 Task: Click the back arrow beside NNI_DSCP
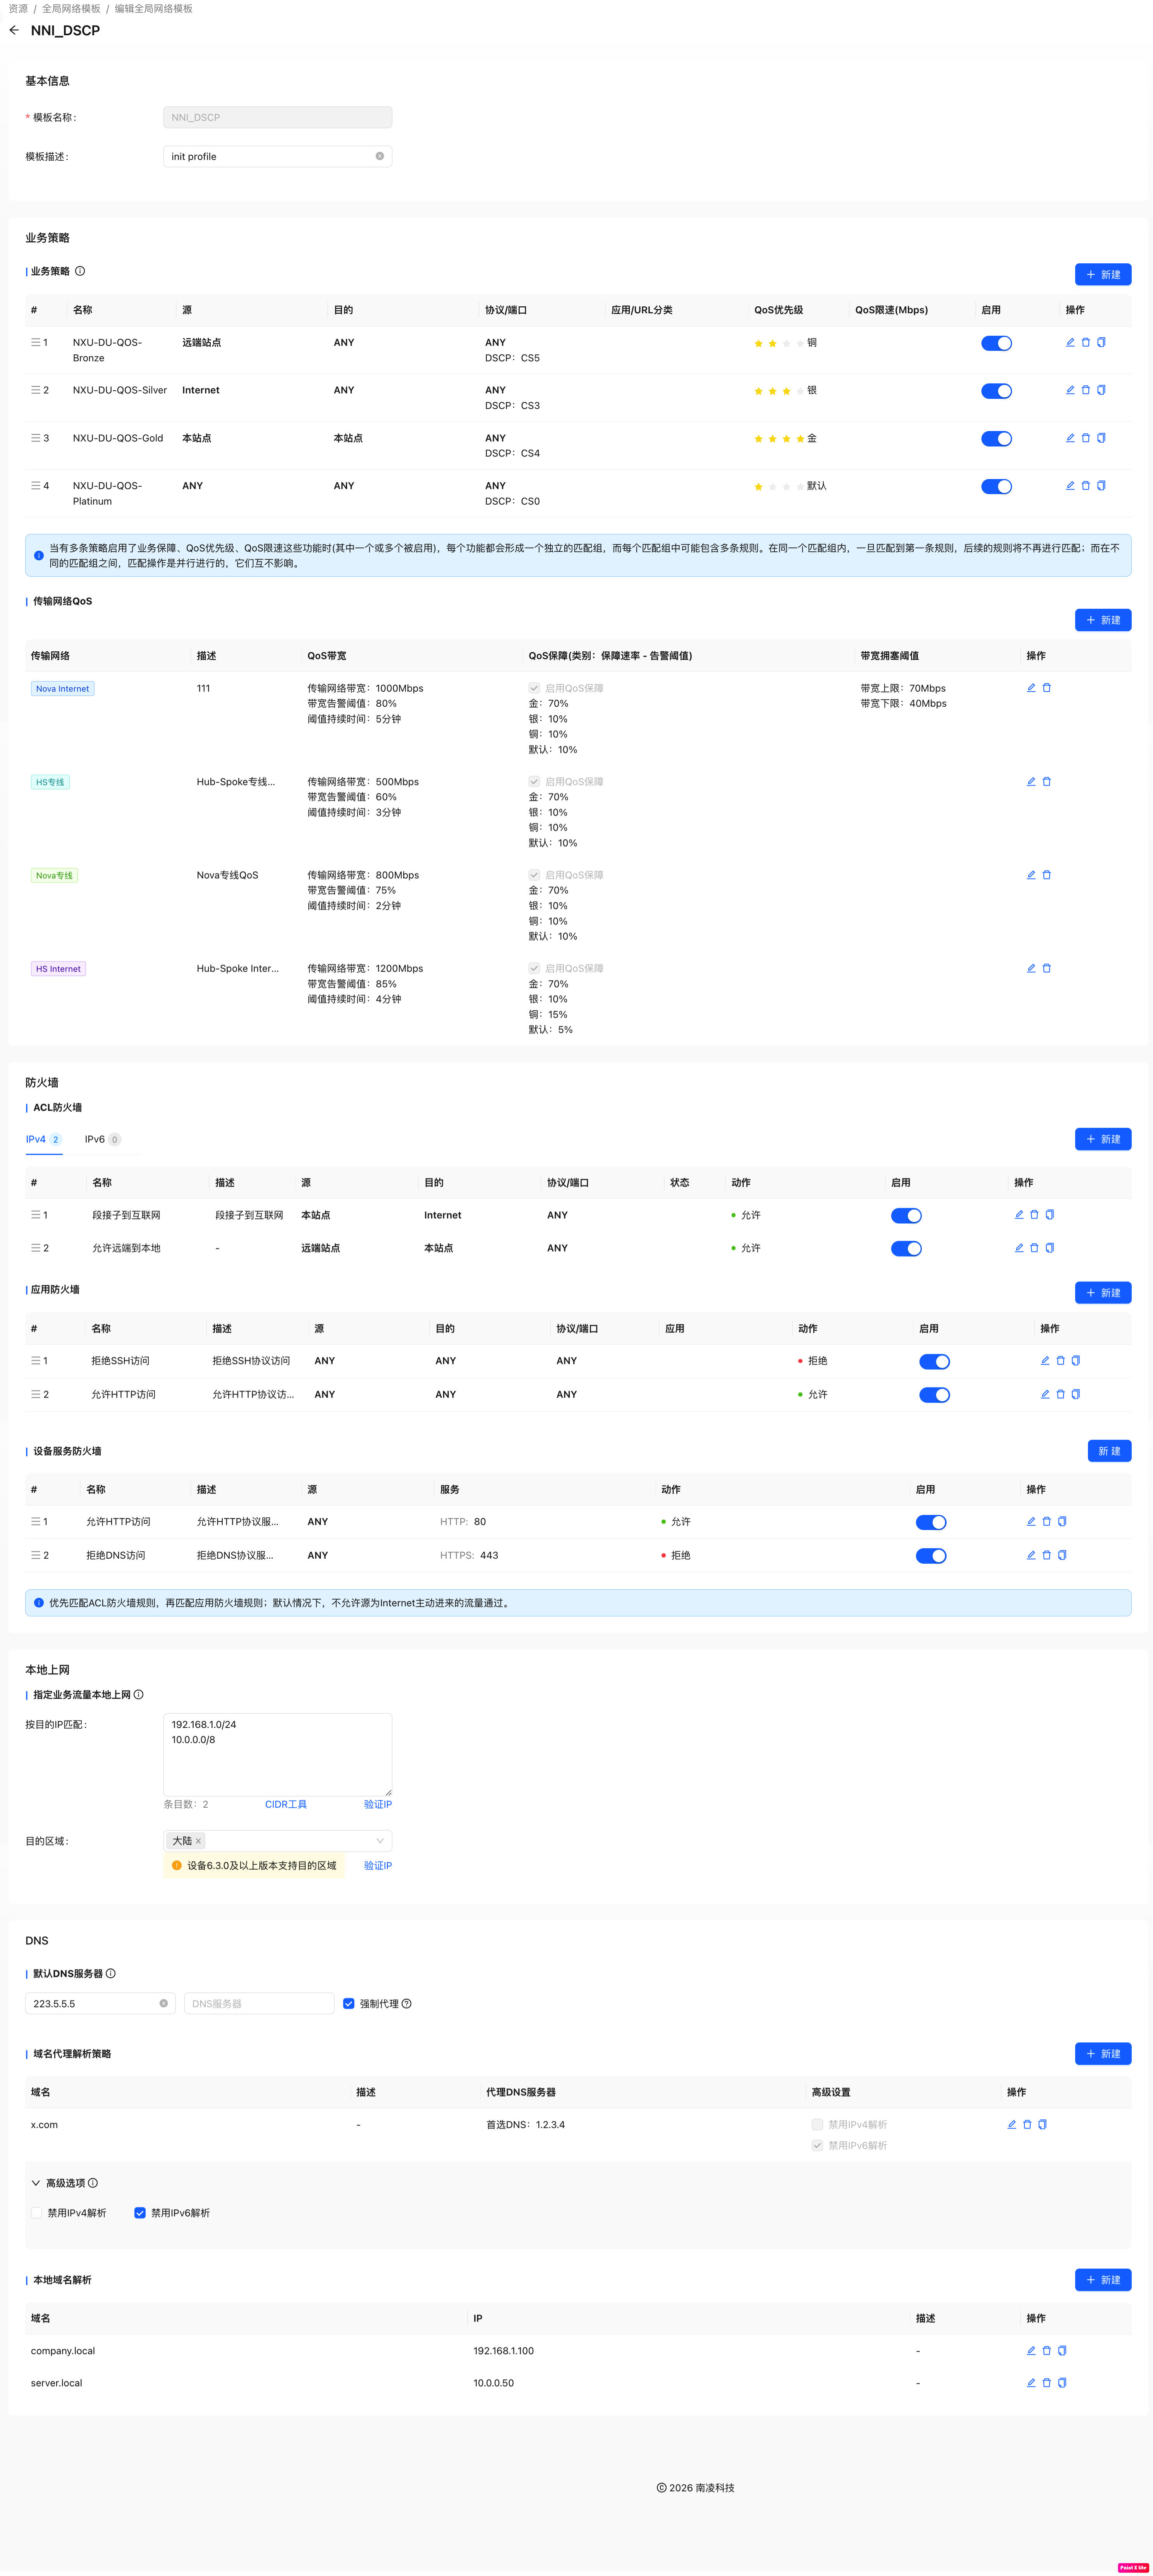[14, 30]
